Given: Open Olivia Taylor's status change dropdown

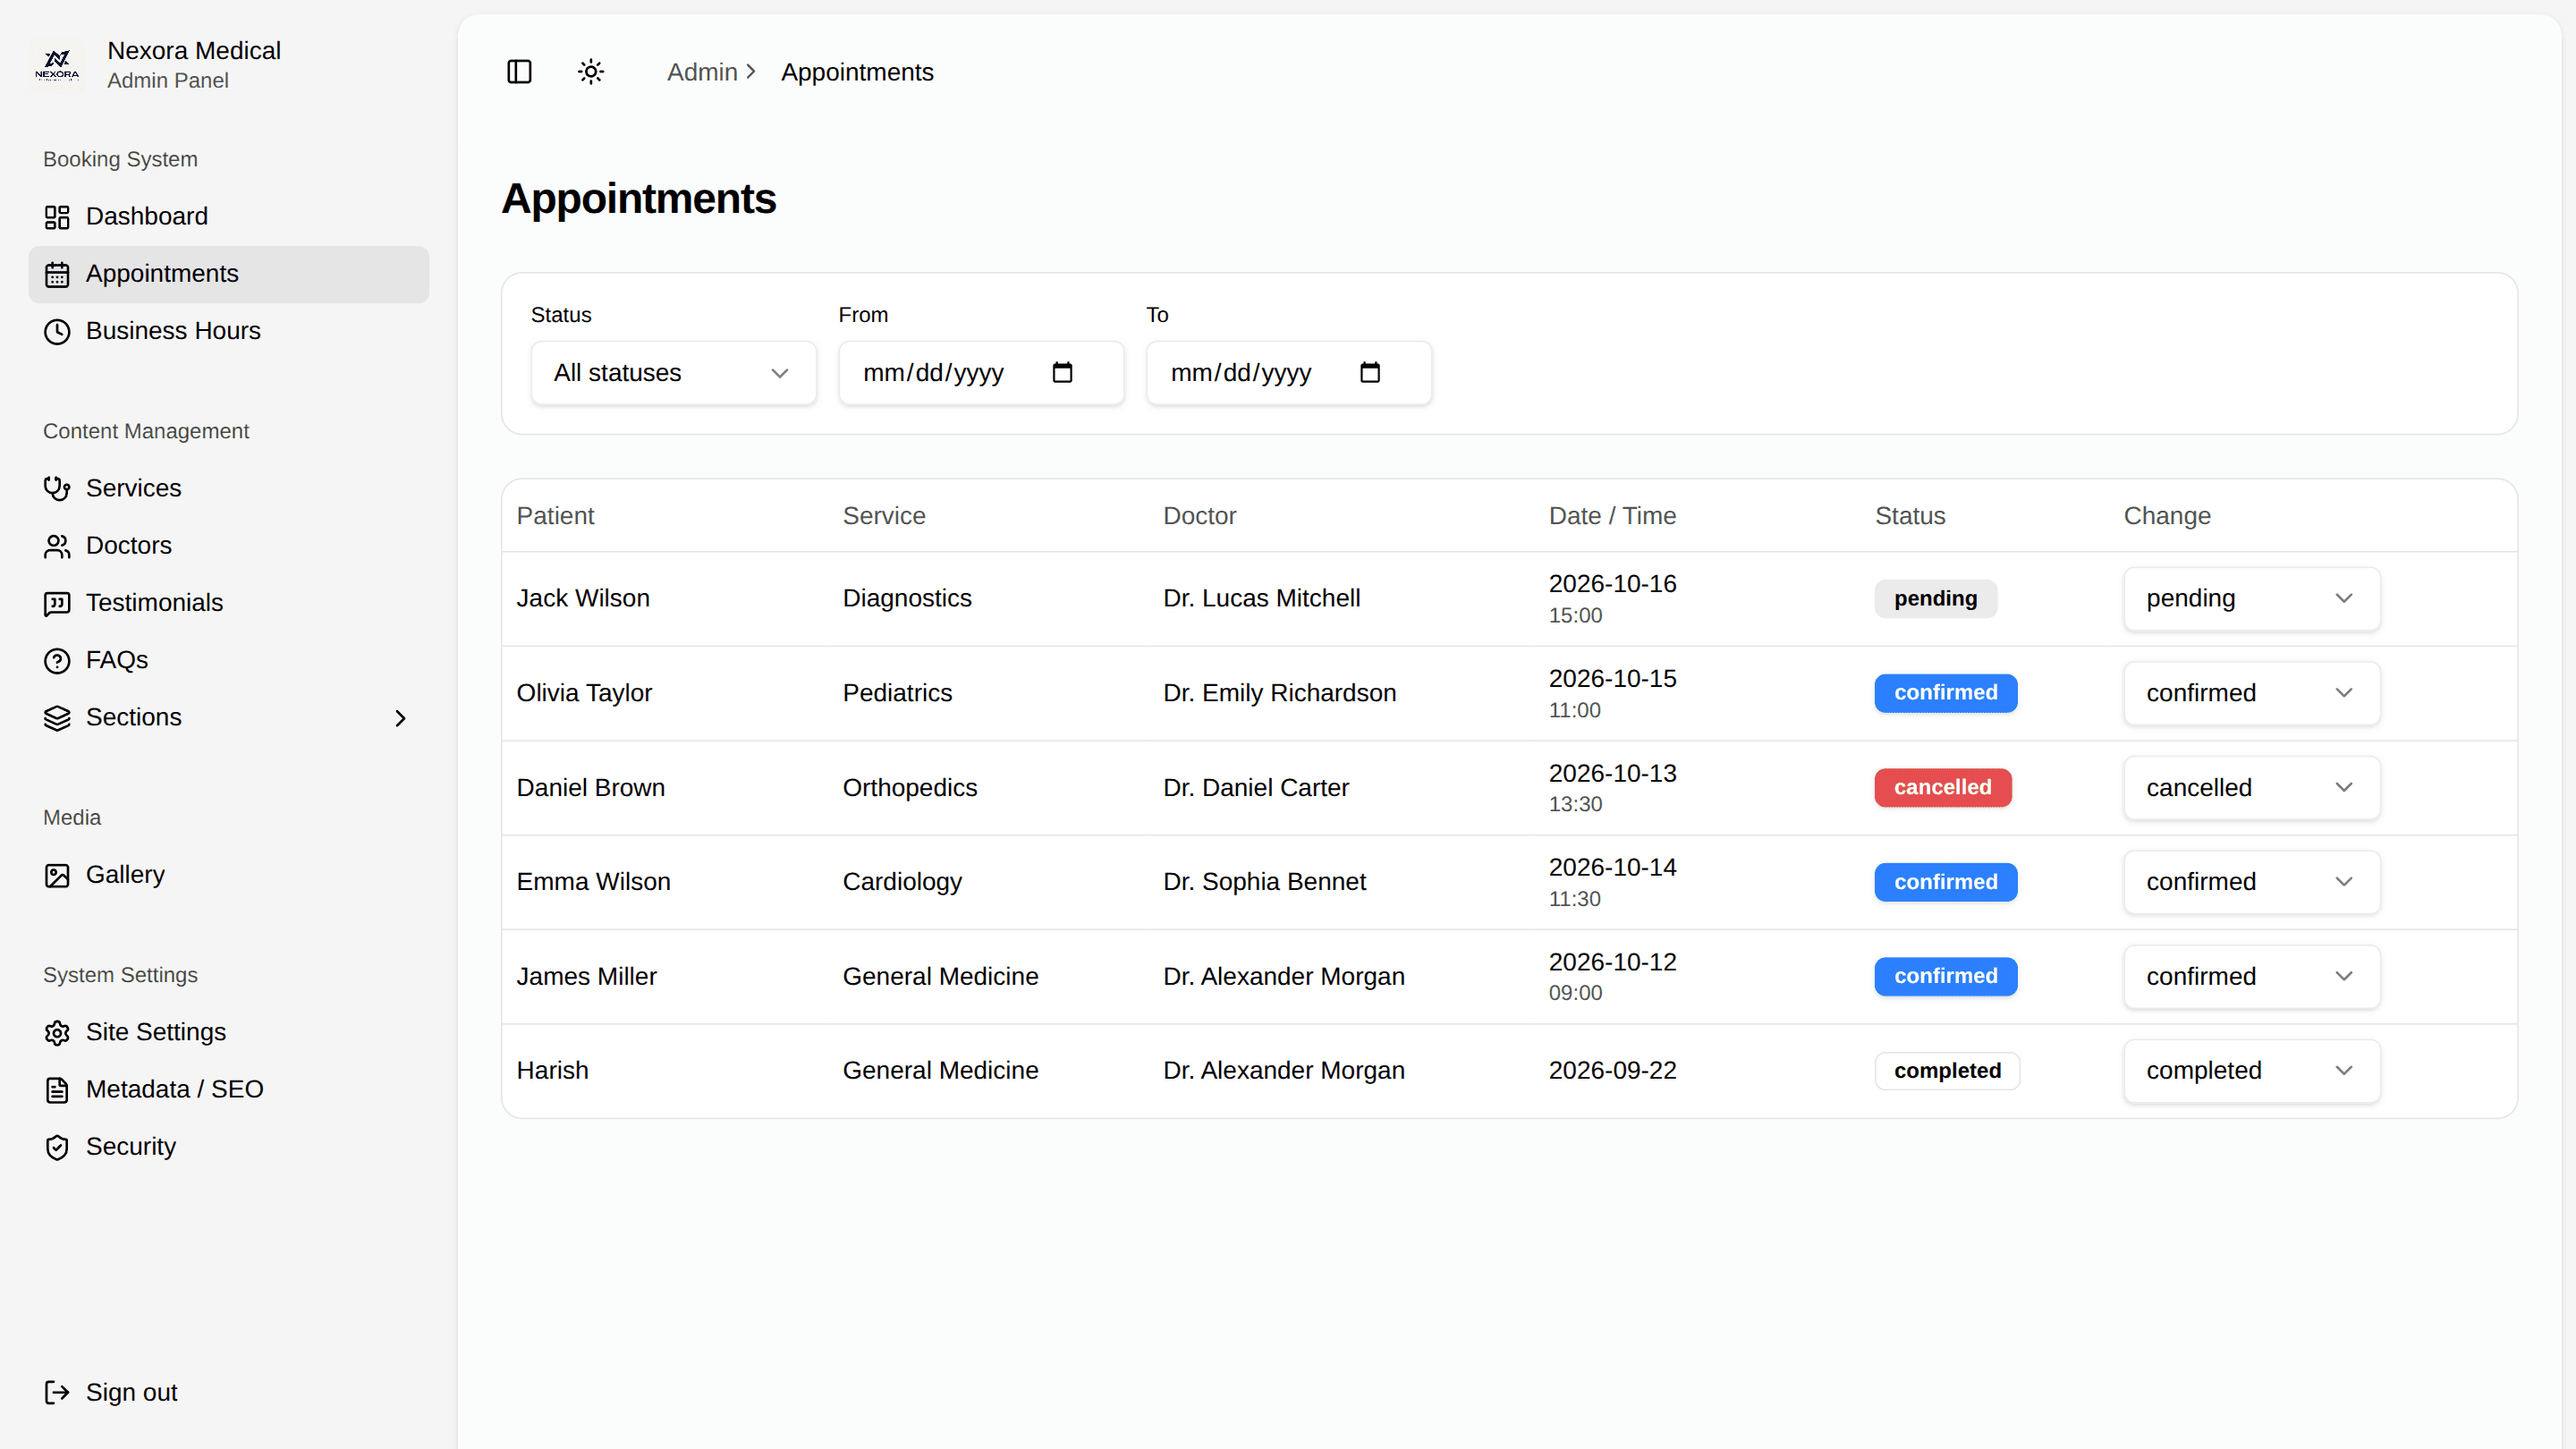Looking at the screenshot, I should pyautogui.click(x=2252, y=693).
